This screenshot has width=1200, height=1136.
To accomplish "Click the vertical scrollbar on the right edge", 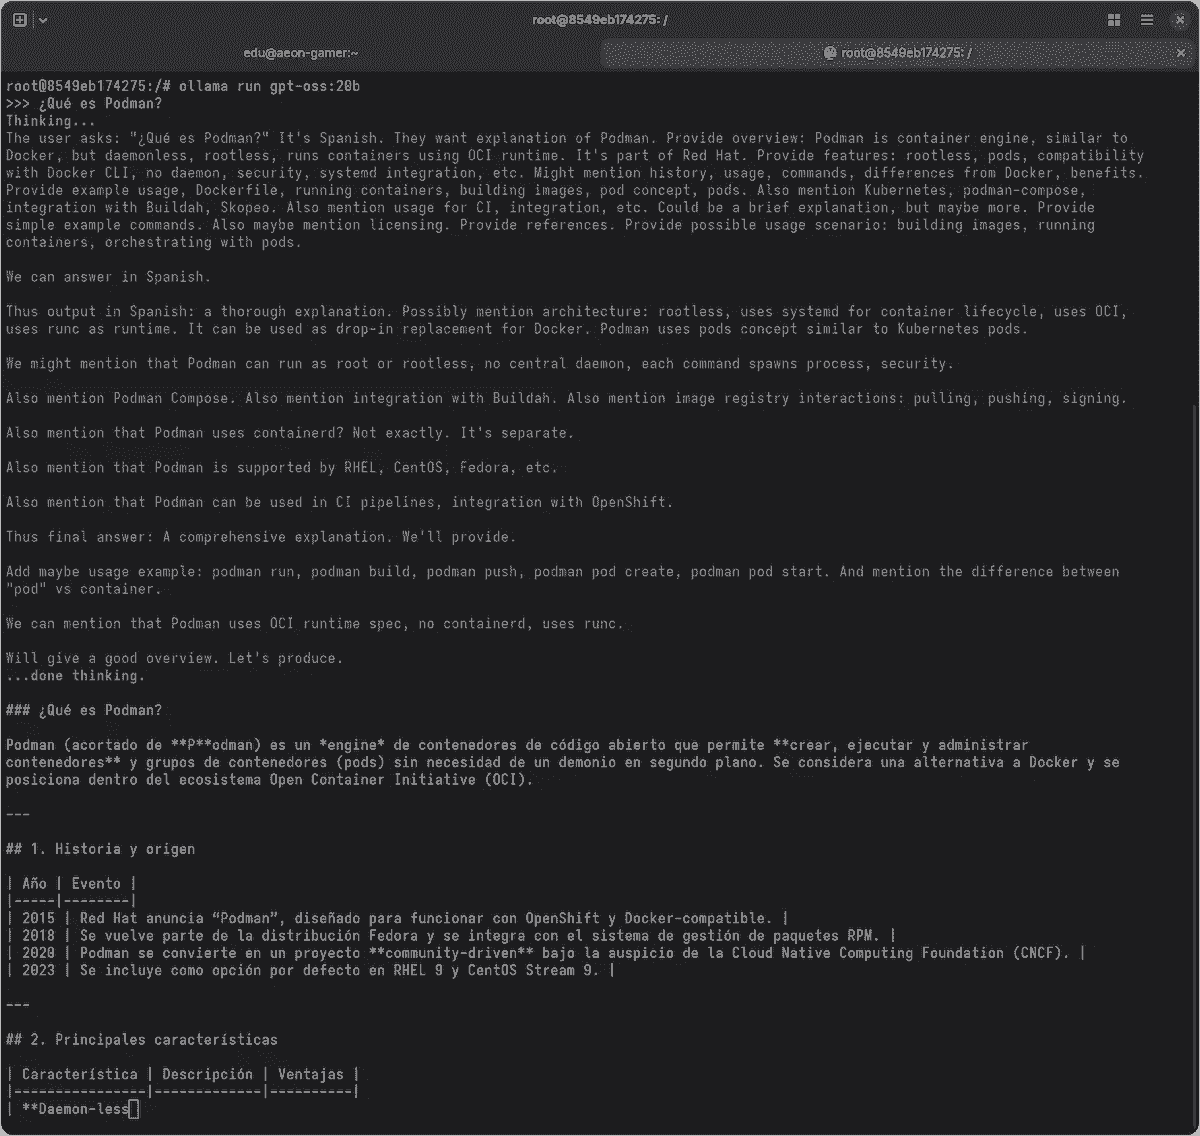I will pyautogui.click(x=1195, y=700).
